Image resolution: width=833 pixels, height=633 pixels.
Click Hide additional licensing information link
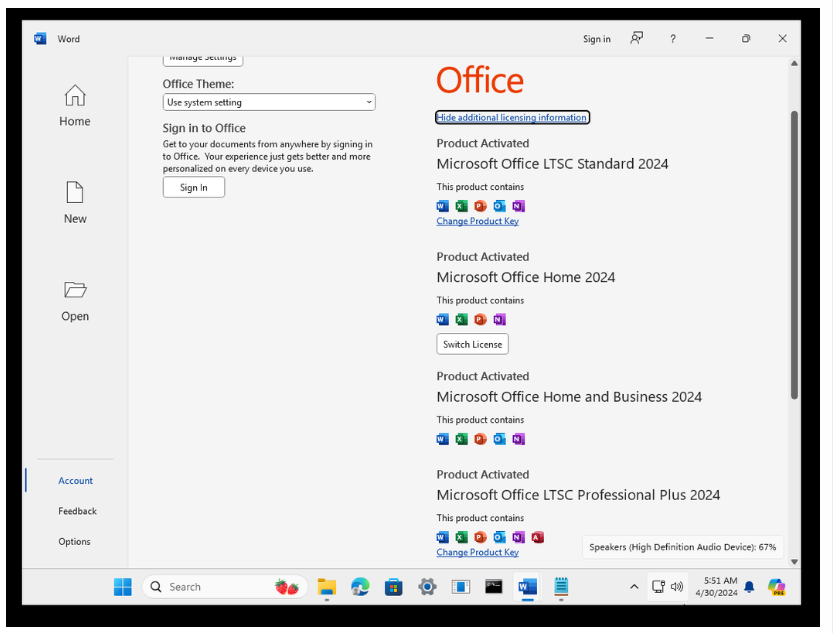tap(512, 117)
